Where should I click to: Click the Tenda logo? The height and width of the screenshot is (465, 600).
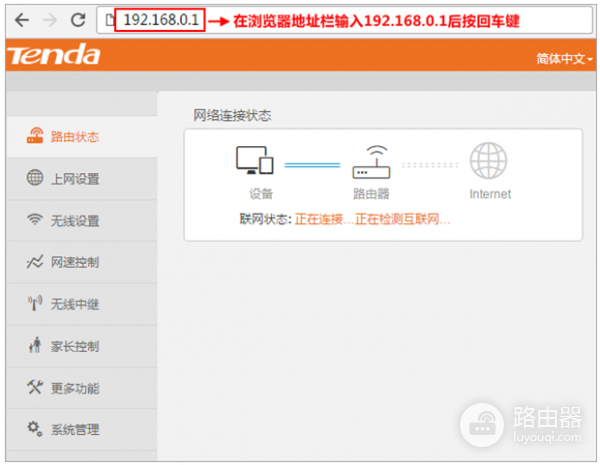pos(54,55)
